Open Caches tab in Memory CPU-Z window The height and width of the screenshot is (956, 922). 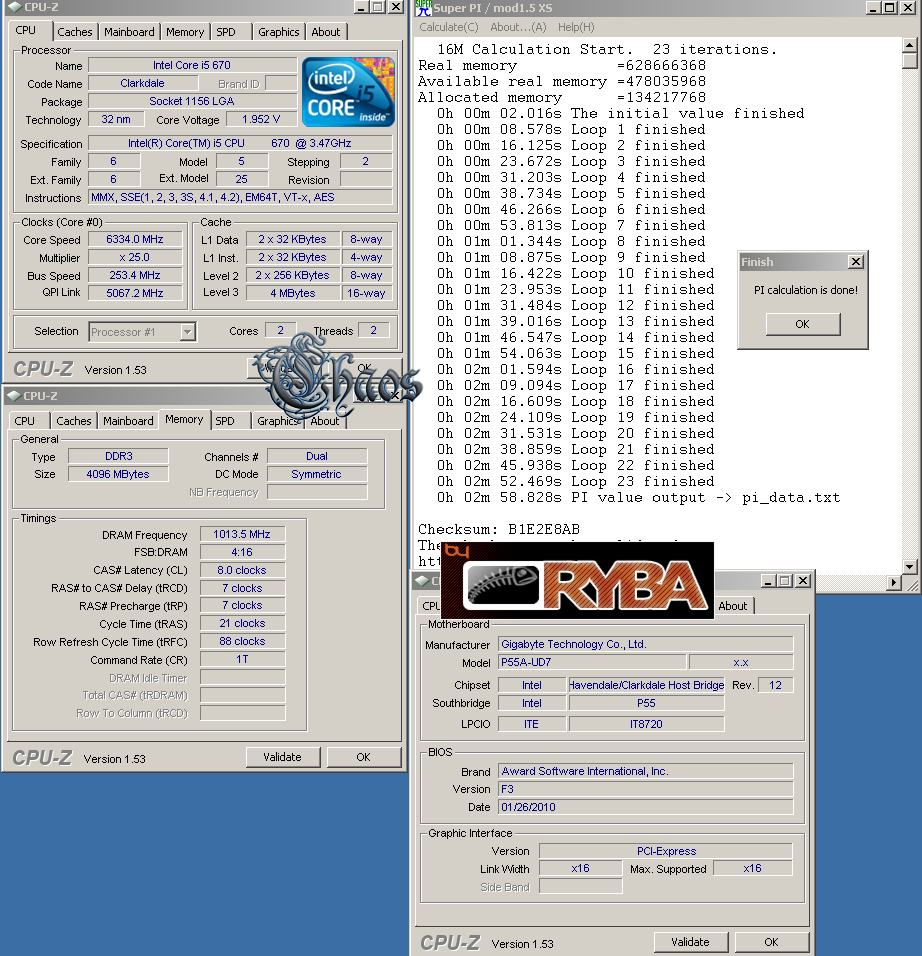73,421
